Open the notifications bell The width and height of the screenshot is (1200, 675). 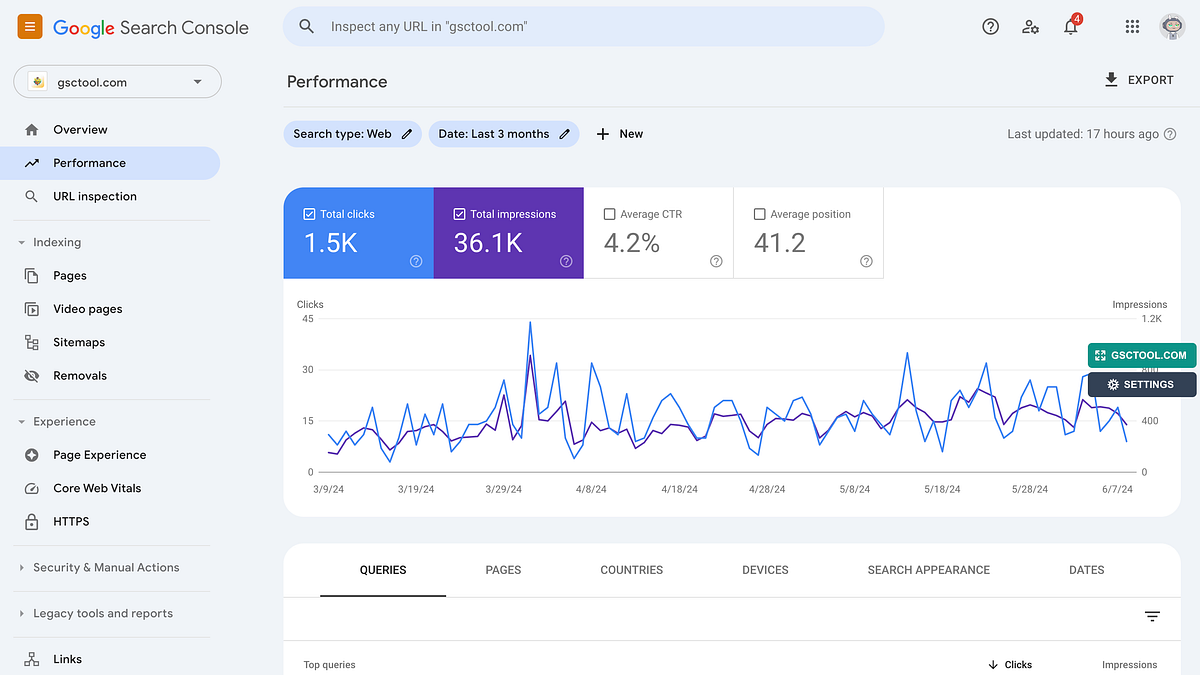(x=1070, y=27)
